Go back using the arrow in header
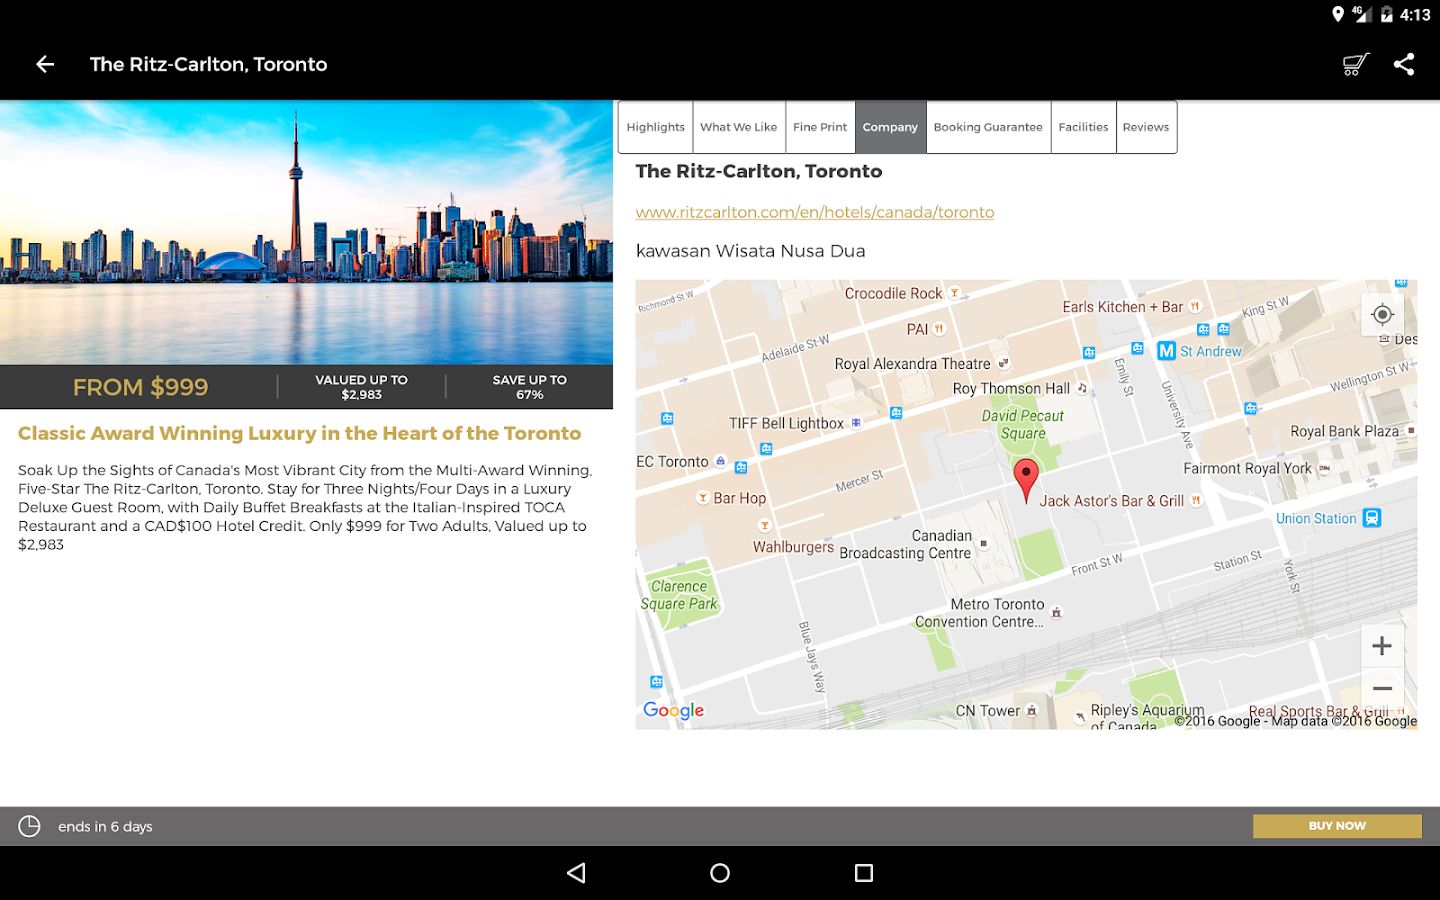The width and height of the screenshot is (1440, 900). click(x=45, y=64)
